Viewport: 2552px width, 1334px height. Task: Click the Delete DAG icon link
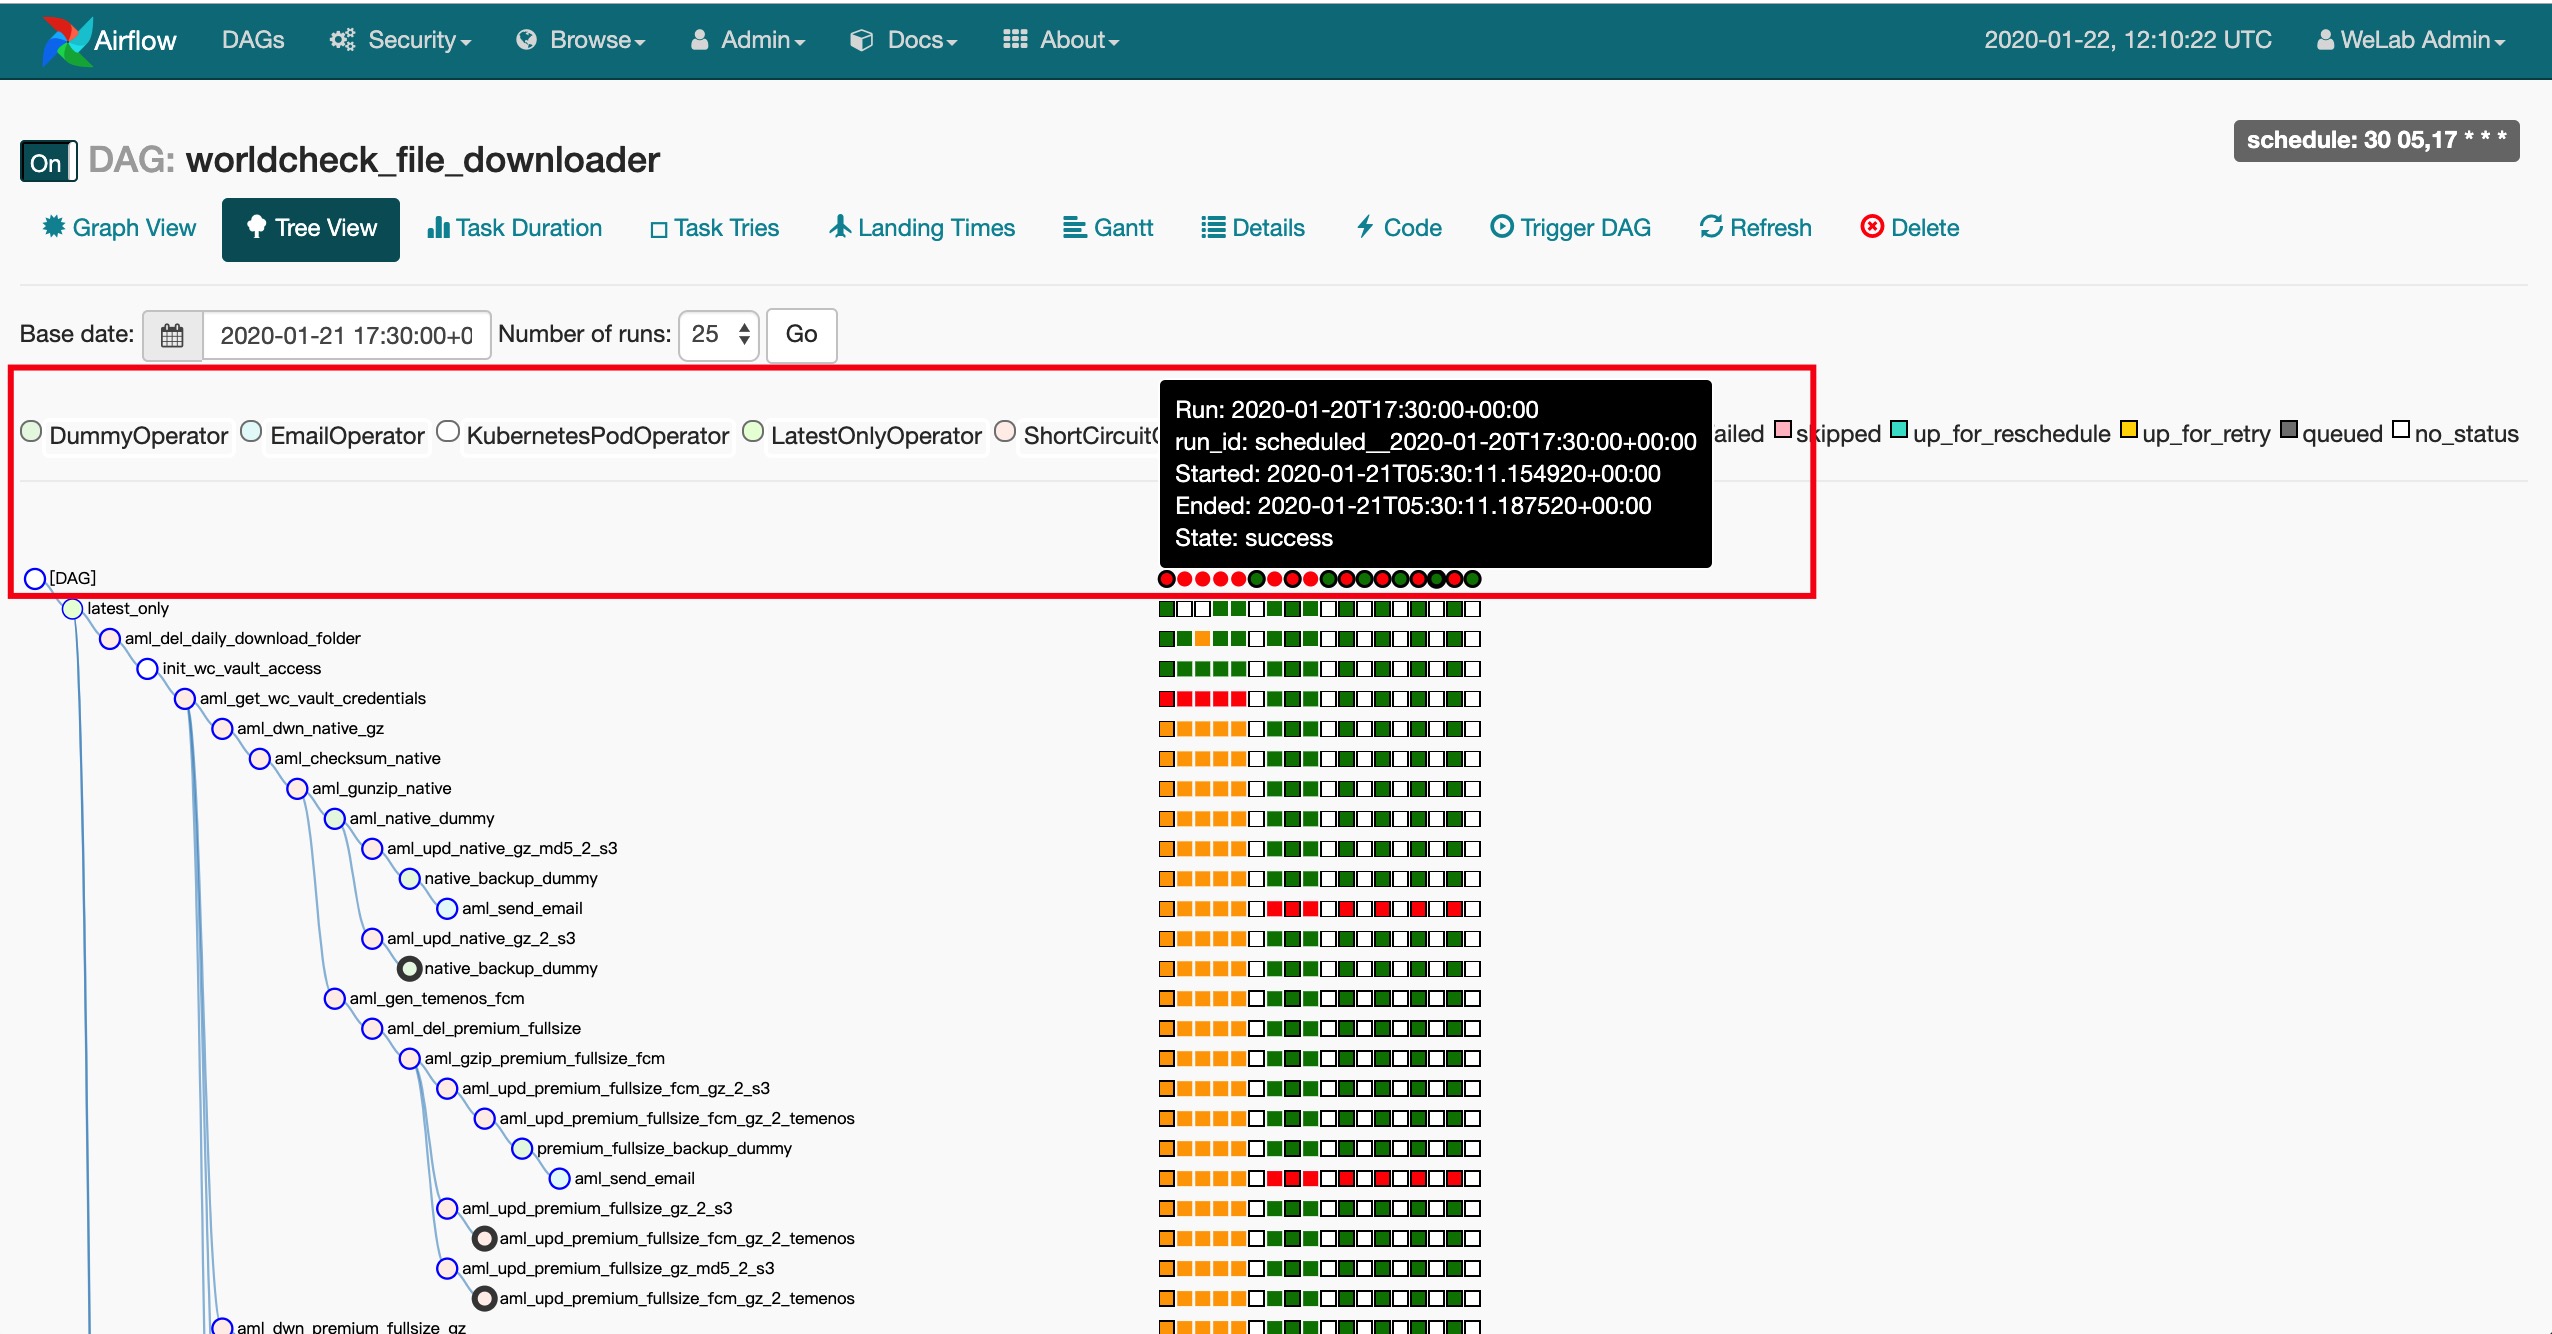[1909, 228]
